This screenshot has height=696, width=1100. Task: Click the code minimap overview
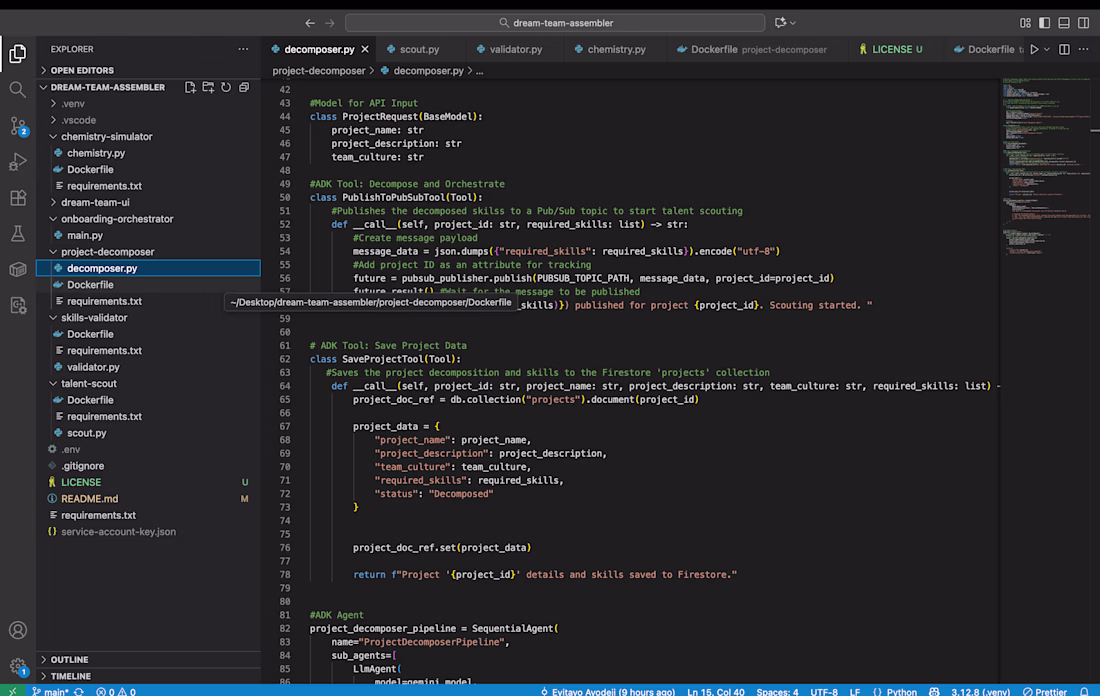coord(1045,168)
